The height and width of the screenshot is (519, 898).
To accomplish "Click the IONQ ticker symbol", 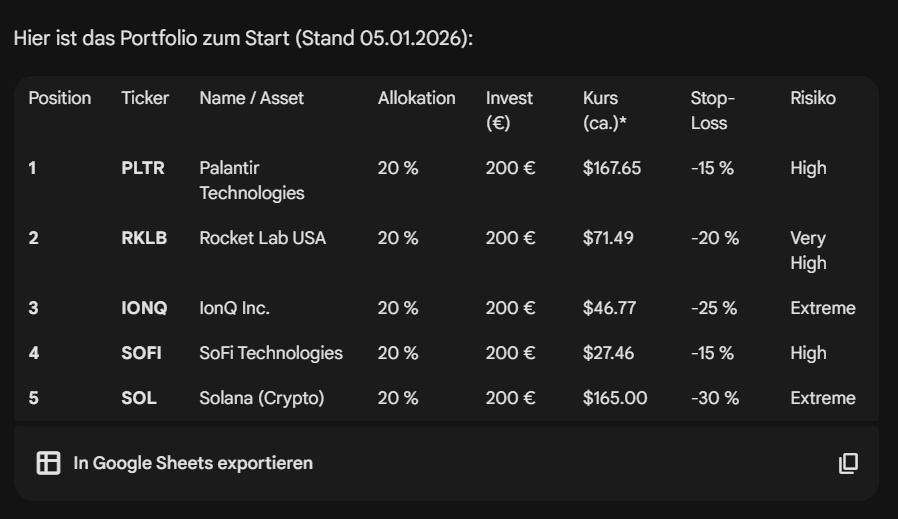I will tap(144, 308).
